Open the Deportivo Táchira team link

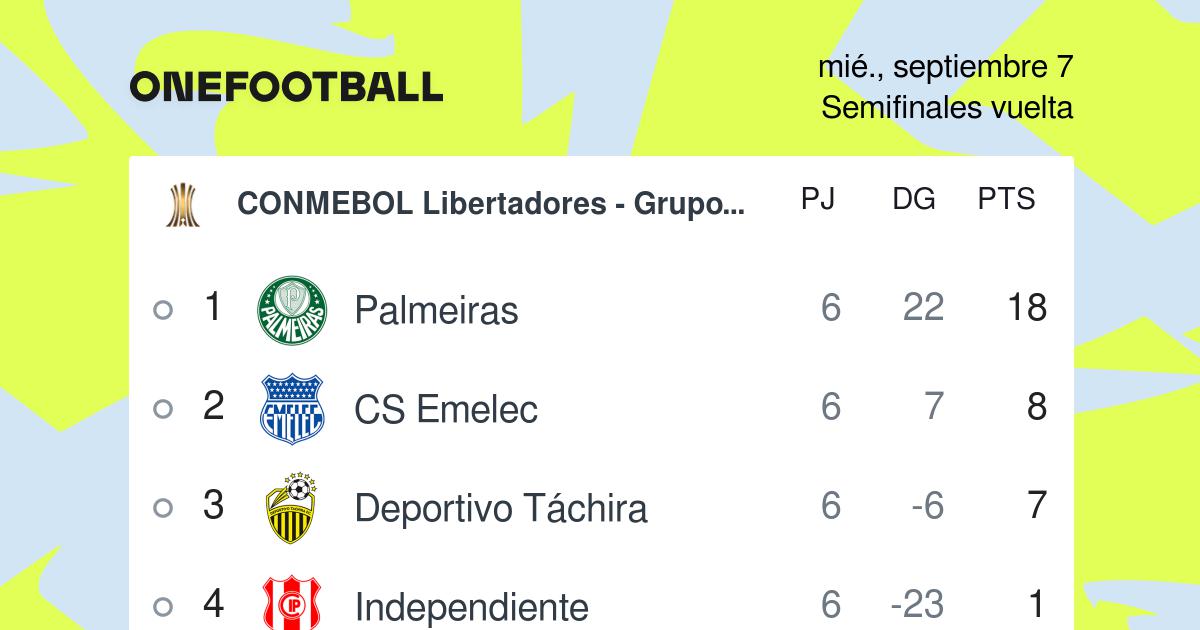[501, 508]
